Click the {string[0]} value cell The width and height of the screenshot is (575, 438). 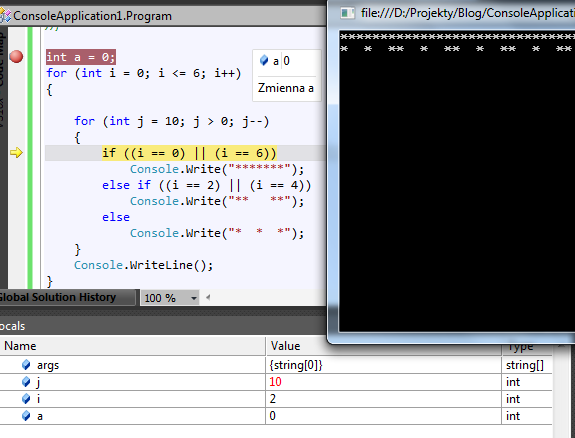[x=296, y=365]
